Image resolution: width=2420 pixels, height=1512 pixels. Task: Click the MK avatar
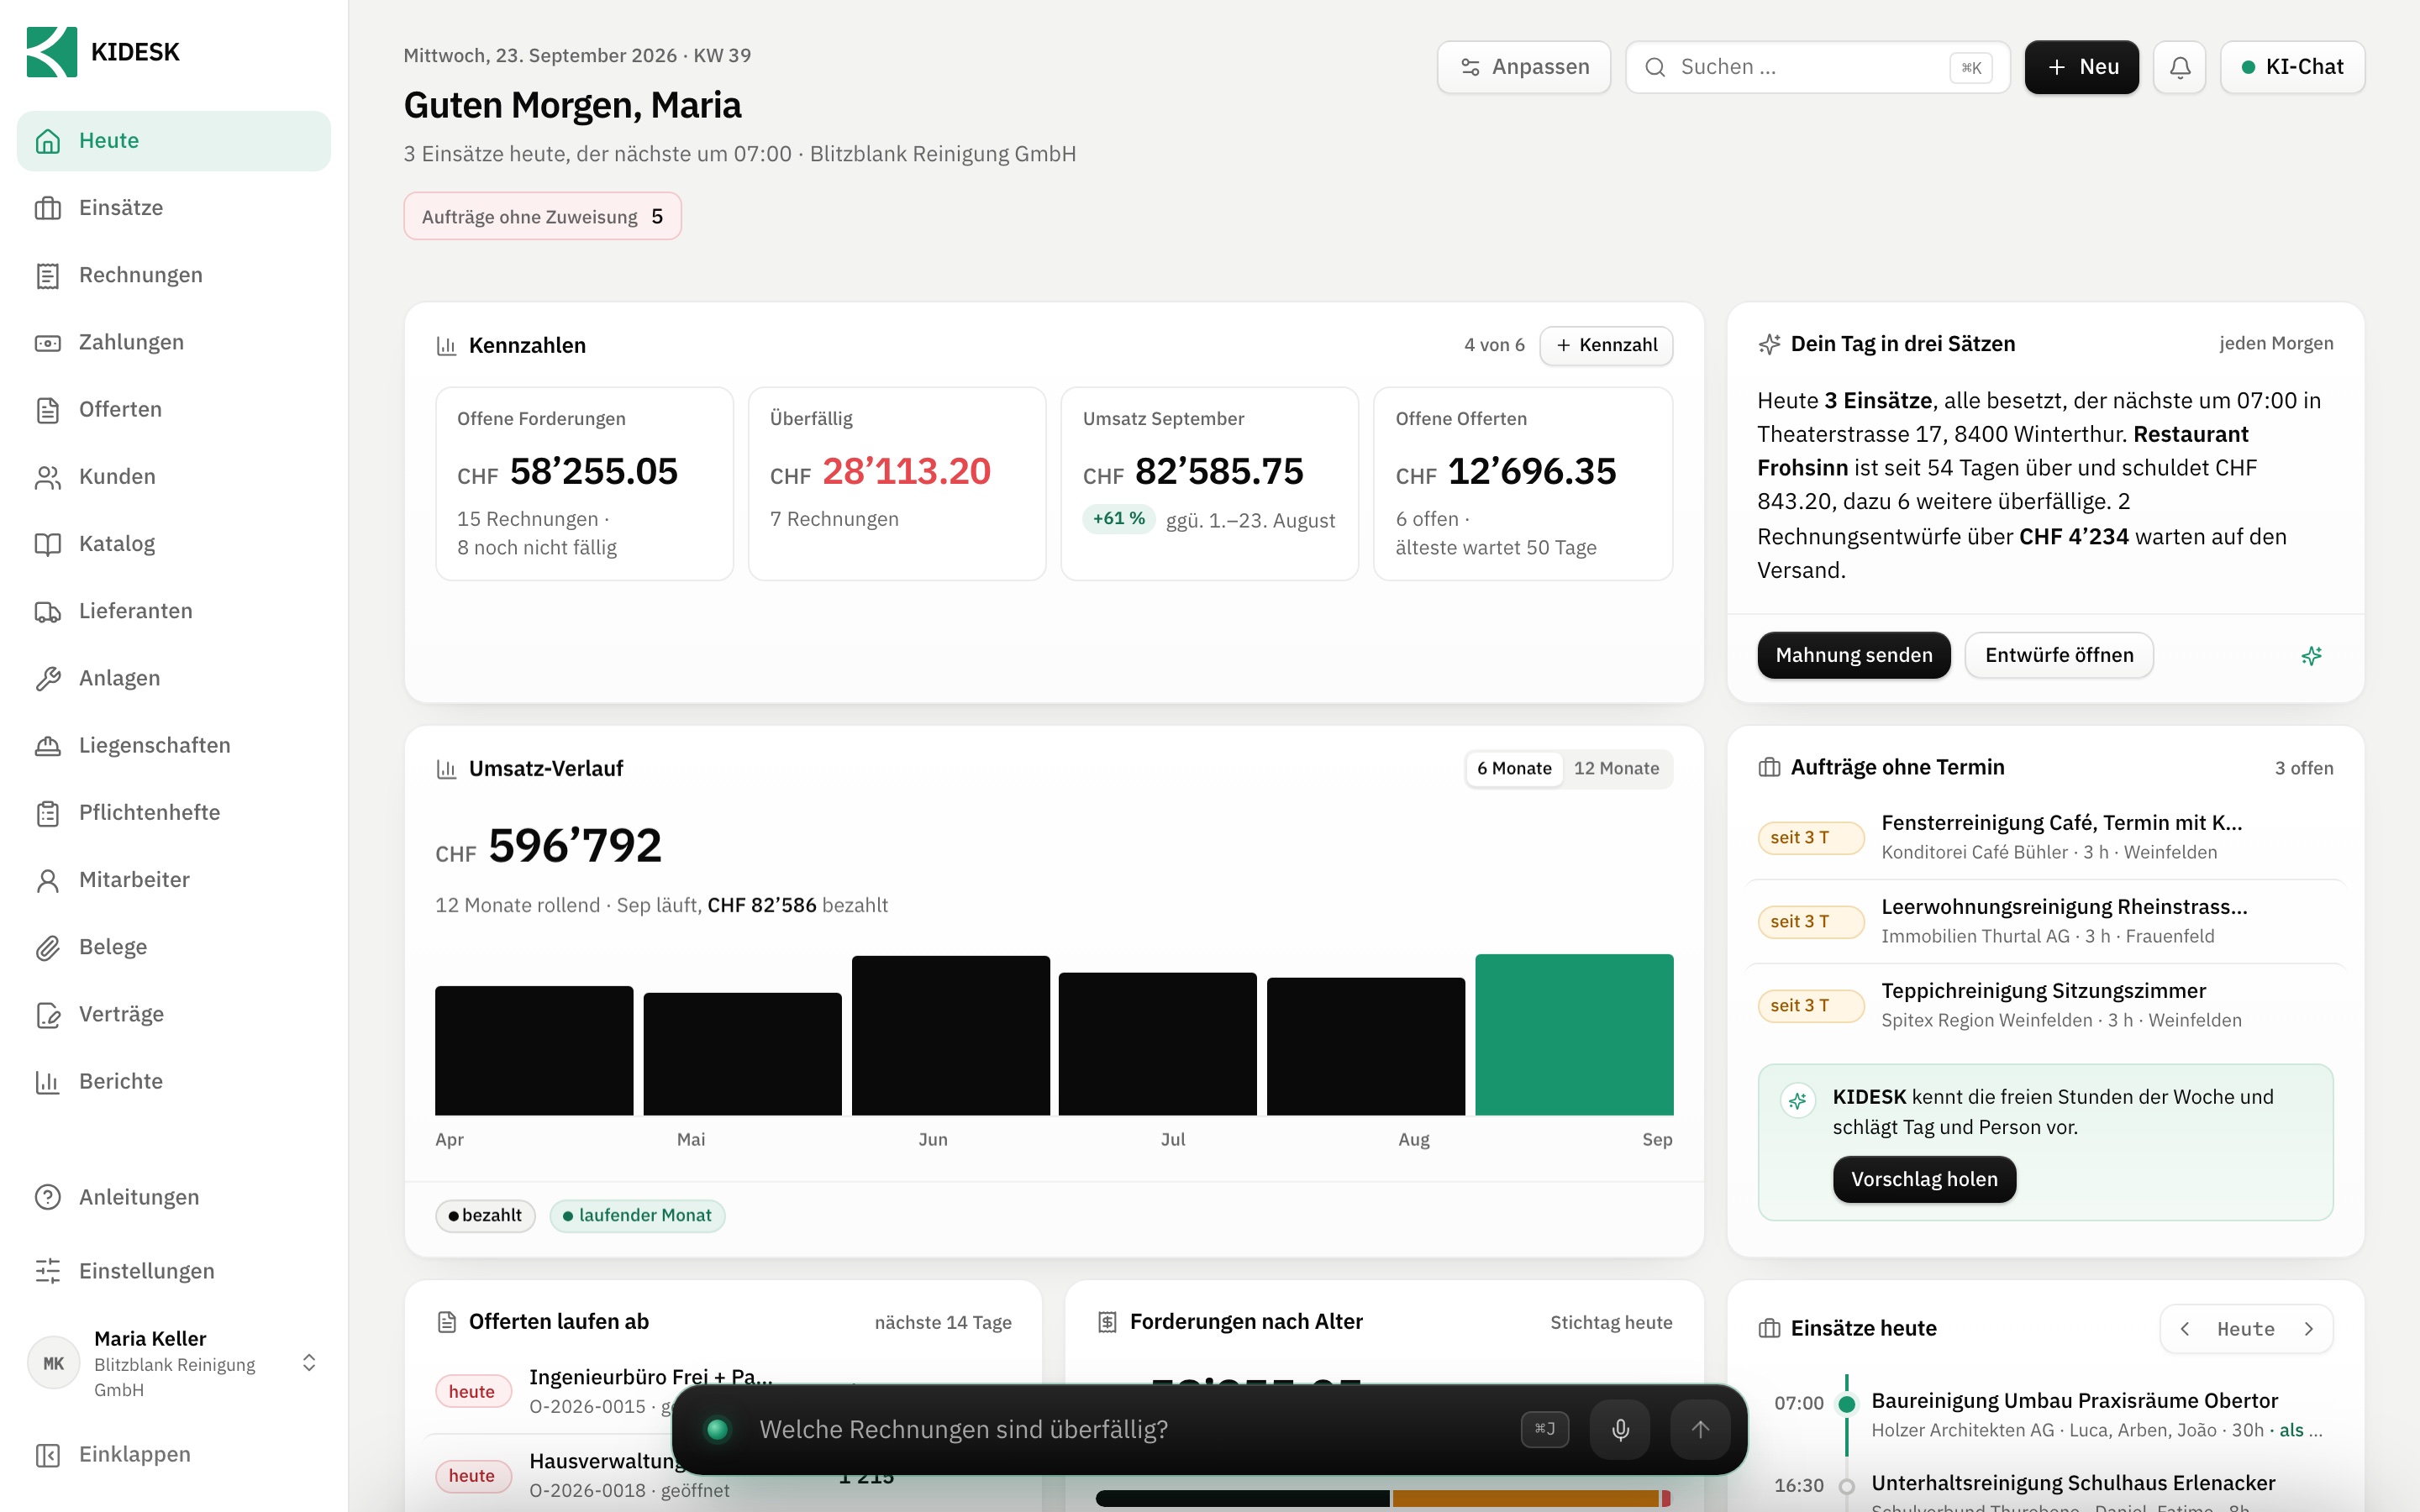click(x=53, y=1363)
